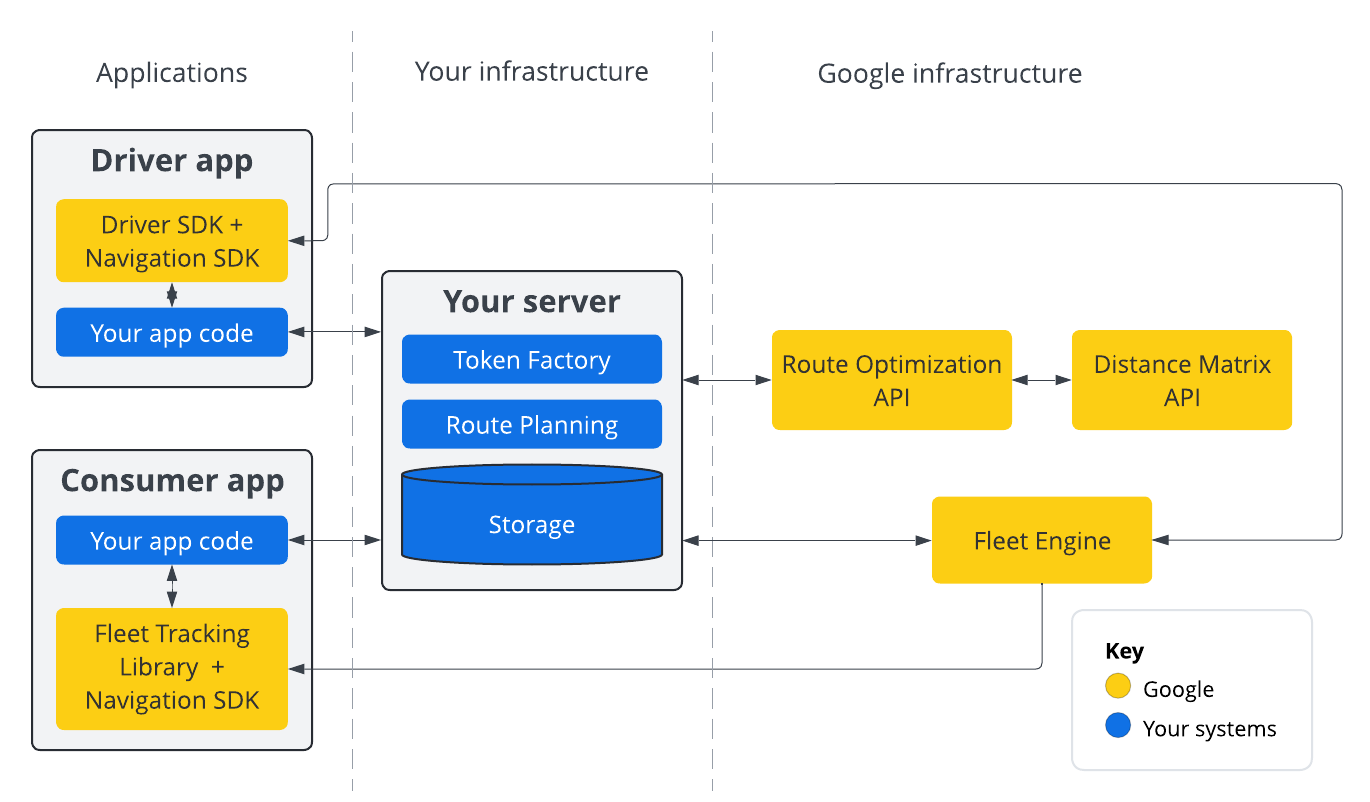Select the Your app code block in Driver app
Screen dimensions: 1370x802
click(x=171, y=332)
